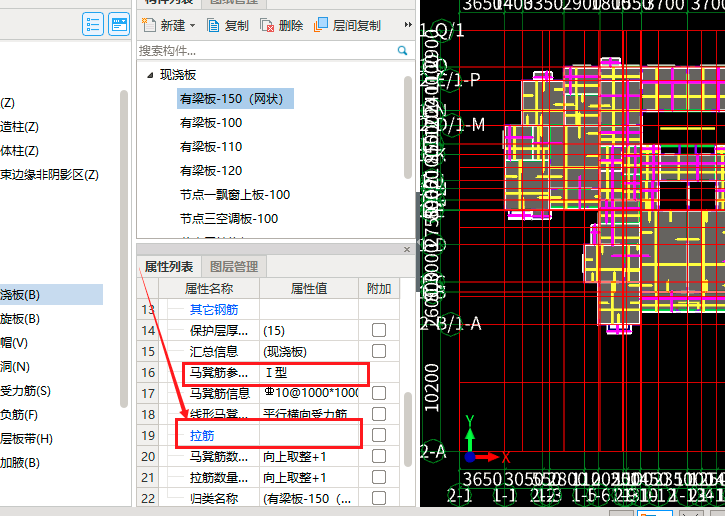Select 节点一飘窗上板-100 component
The width and height of the screenshot is (725, 516).
pyautogui.click(x=235, y=195)
